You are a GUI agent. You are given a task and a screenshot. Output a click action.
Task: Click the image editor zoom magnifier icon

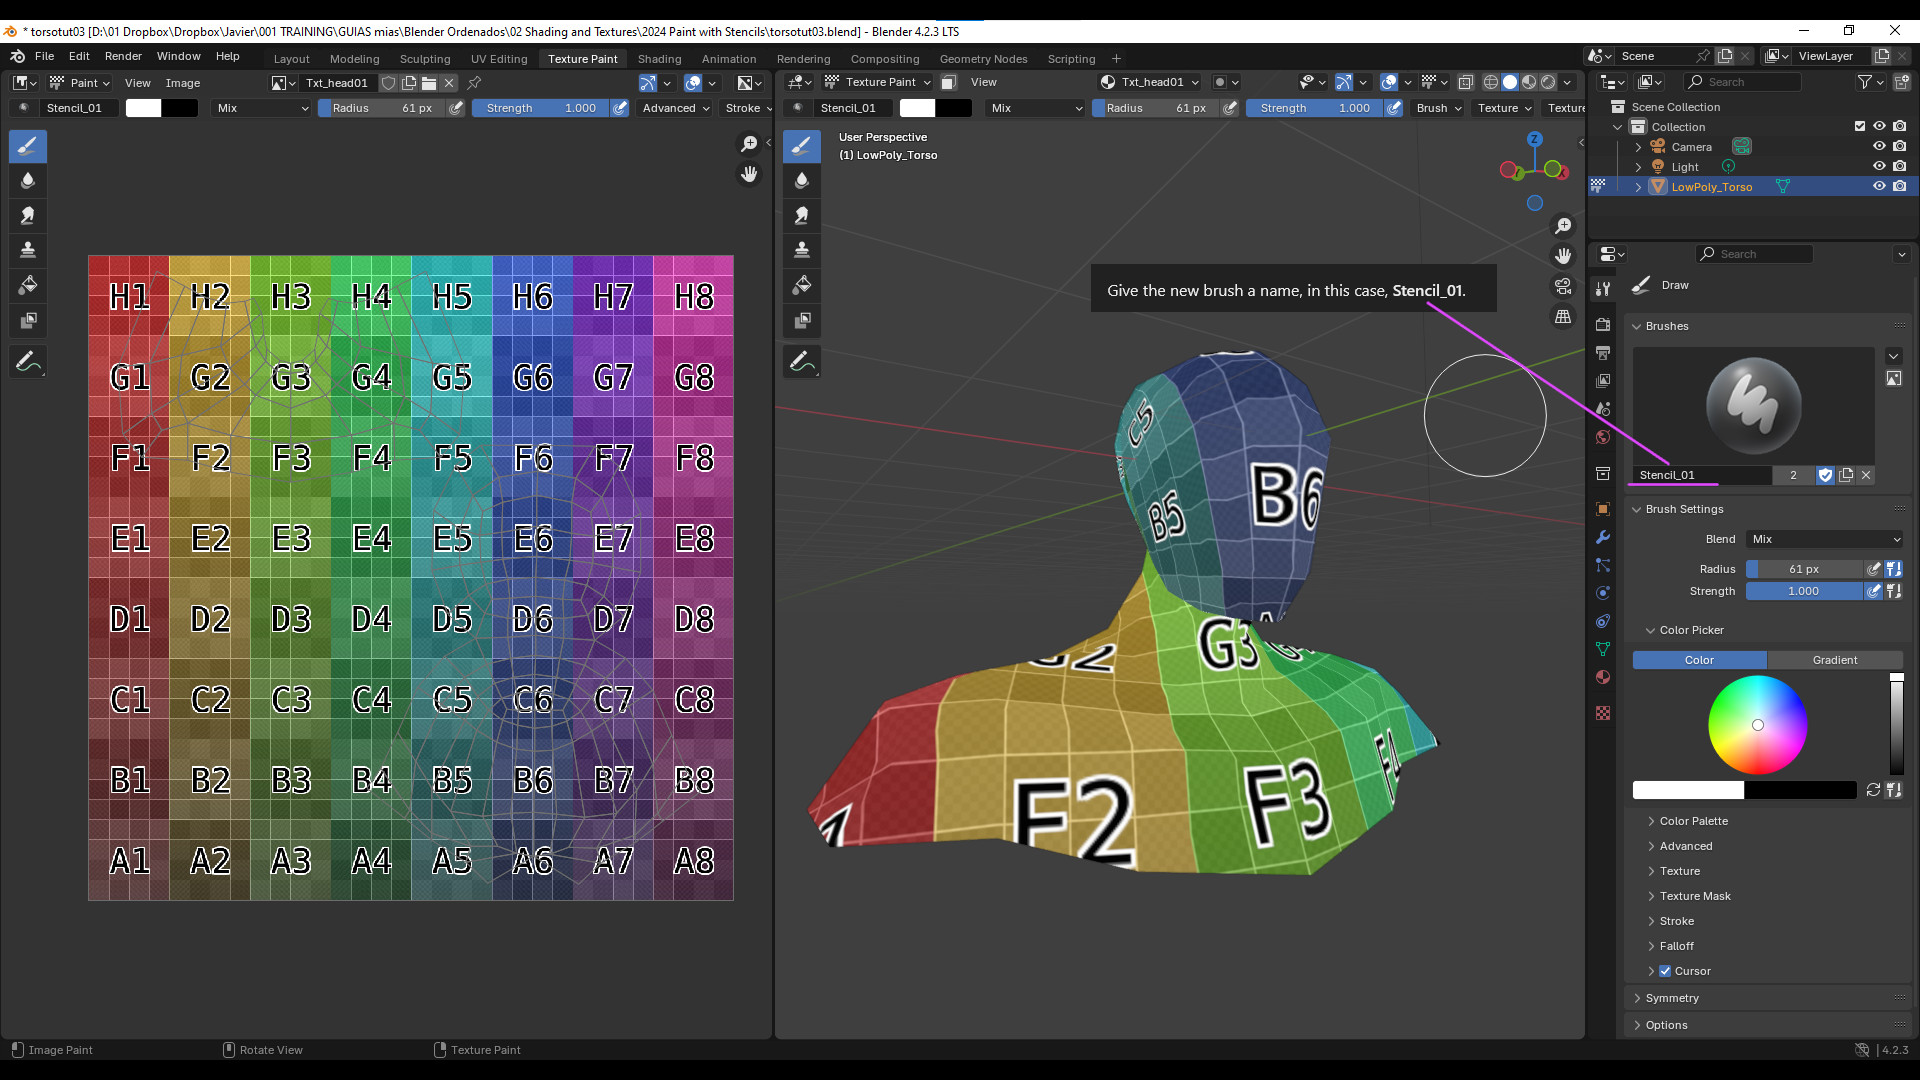click(x=749, y=145)
